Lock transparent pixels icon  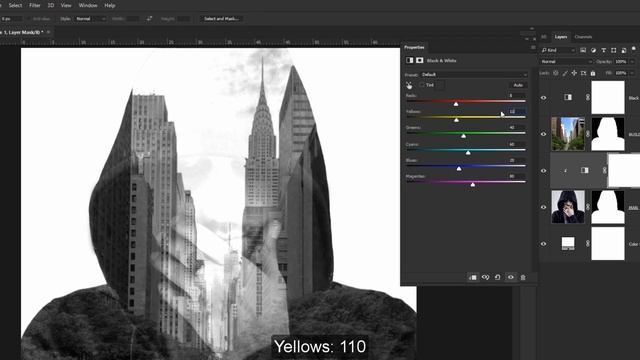(x=556, y=73)
